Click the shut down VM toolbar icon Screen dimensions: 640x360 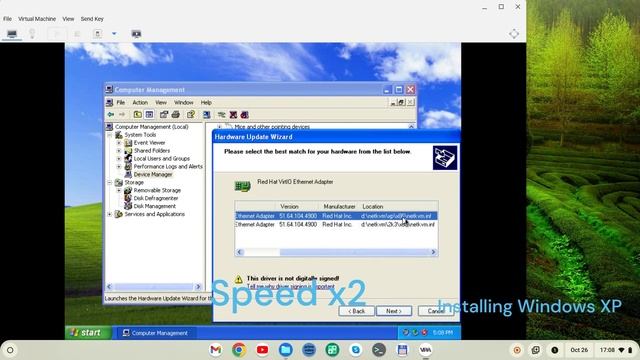(97, 34)
